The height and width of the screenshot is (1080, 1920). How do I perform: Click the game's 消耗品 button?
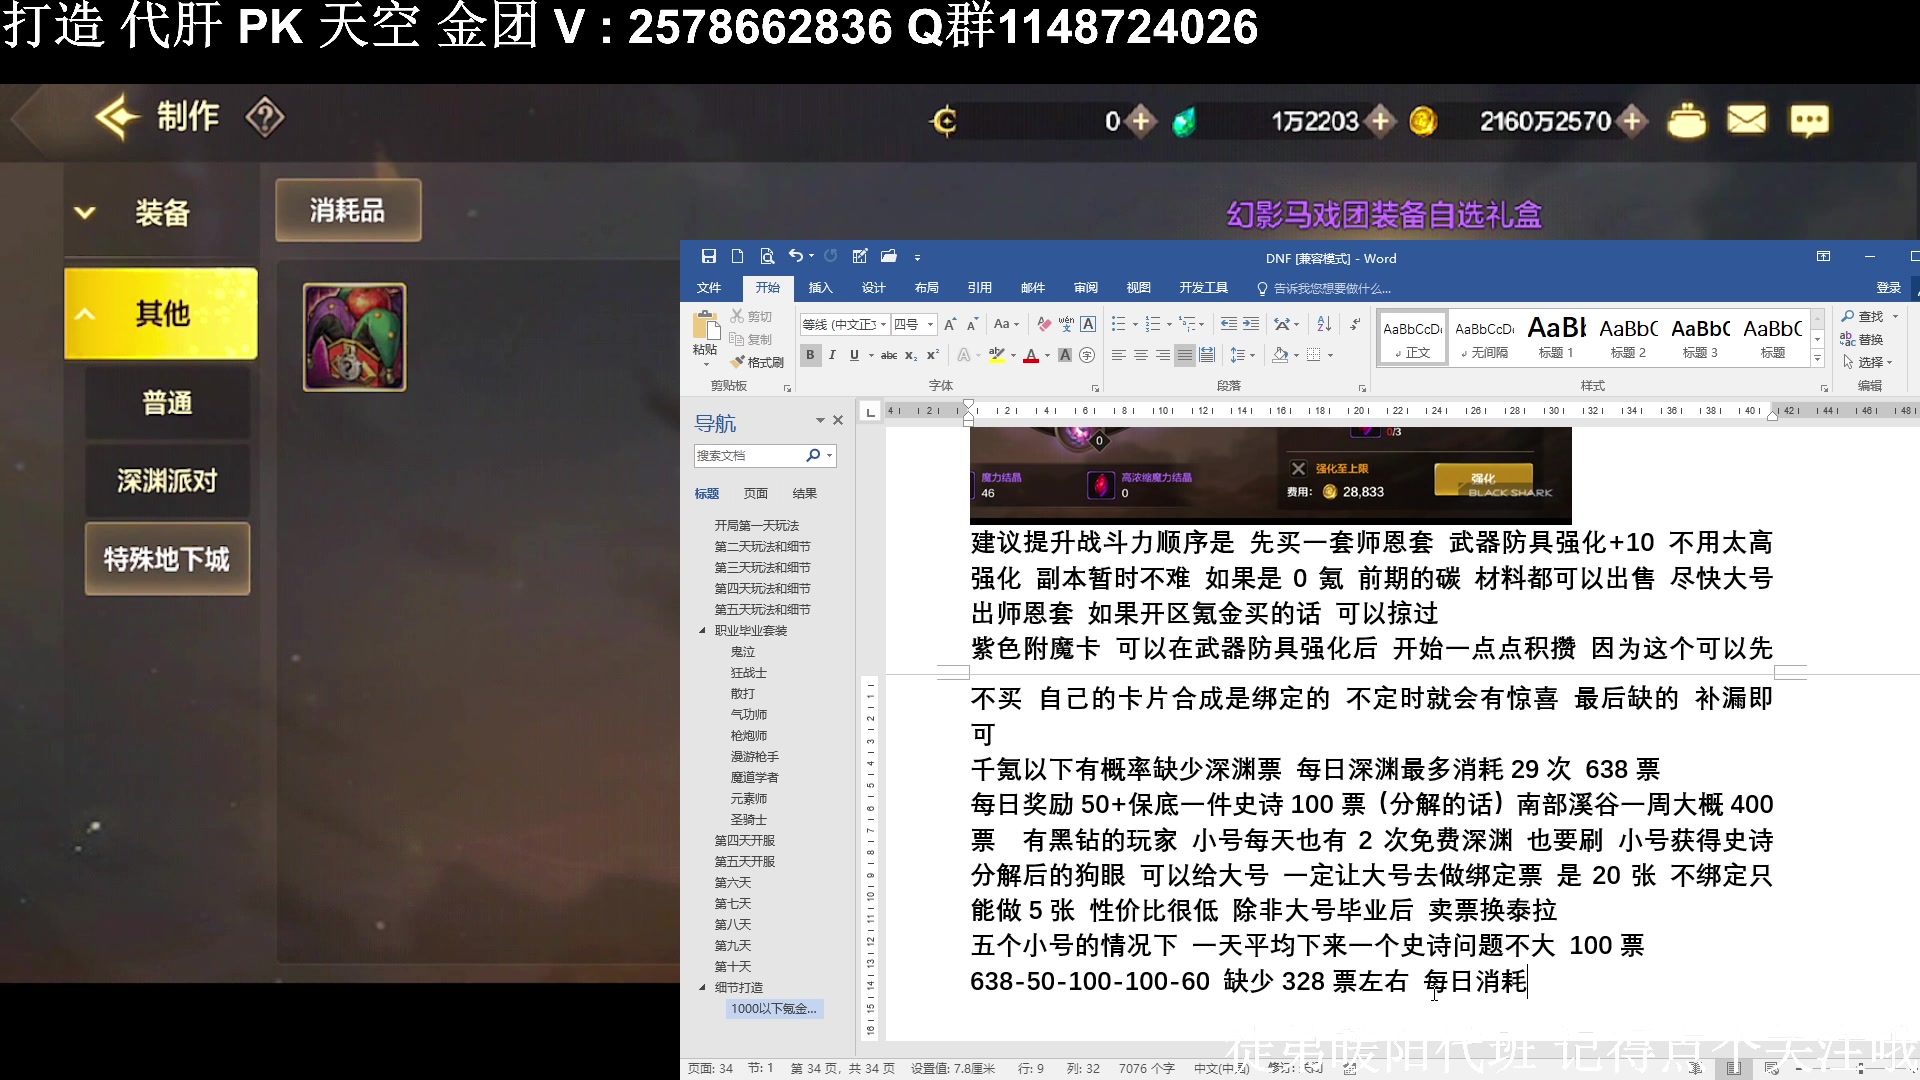pyautogui.click(x=348, y=210)
